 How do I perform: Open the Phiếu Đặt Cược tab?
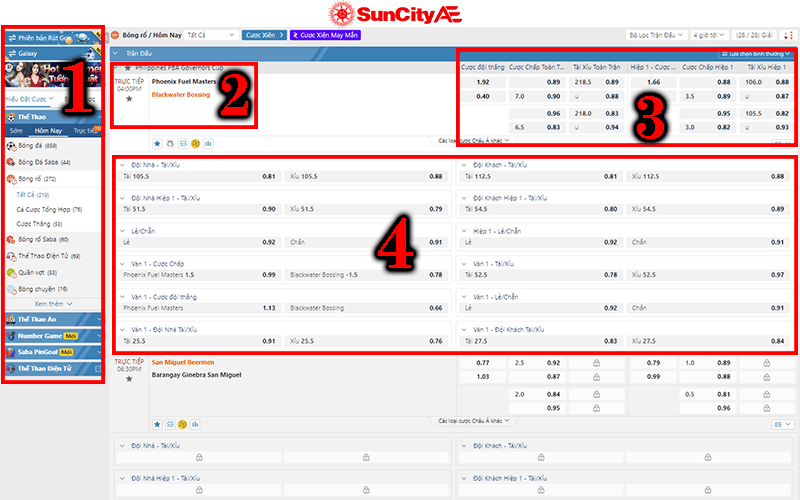click(29, 99)
